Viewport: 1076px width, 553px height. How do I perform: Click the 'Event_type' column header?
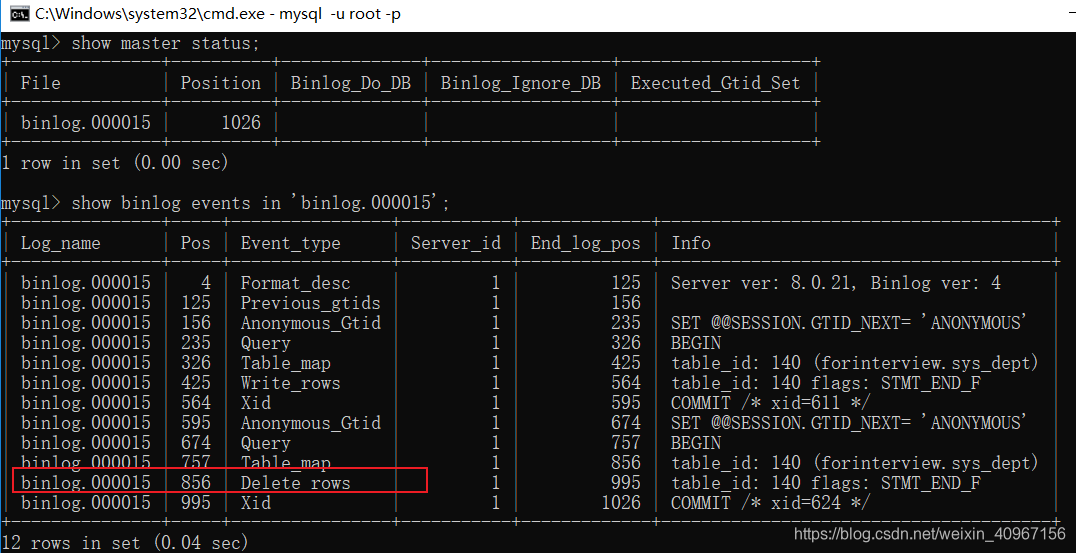[x=290, y=244]
